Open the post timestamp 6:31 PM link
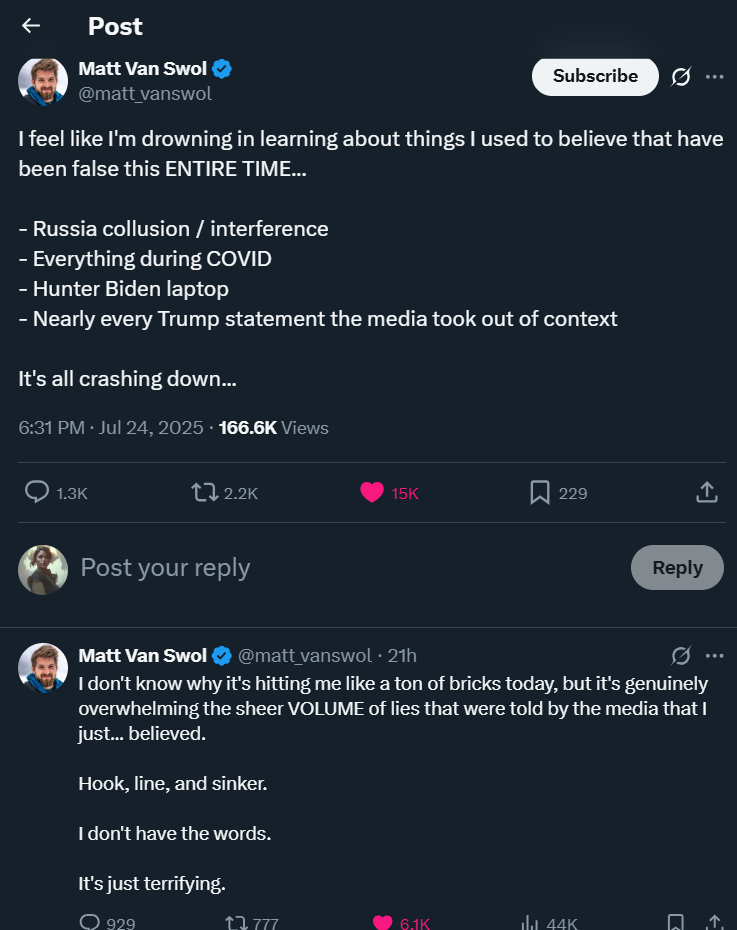This screenshot has height=930, width=737. (51, 428)
